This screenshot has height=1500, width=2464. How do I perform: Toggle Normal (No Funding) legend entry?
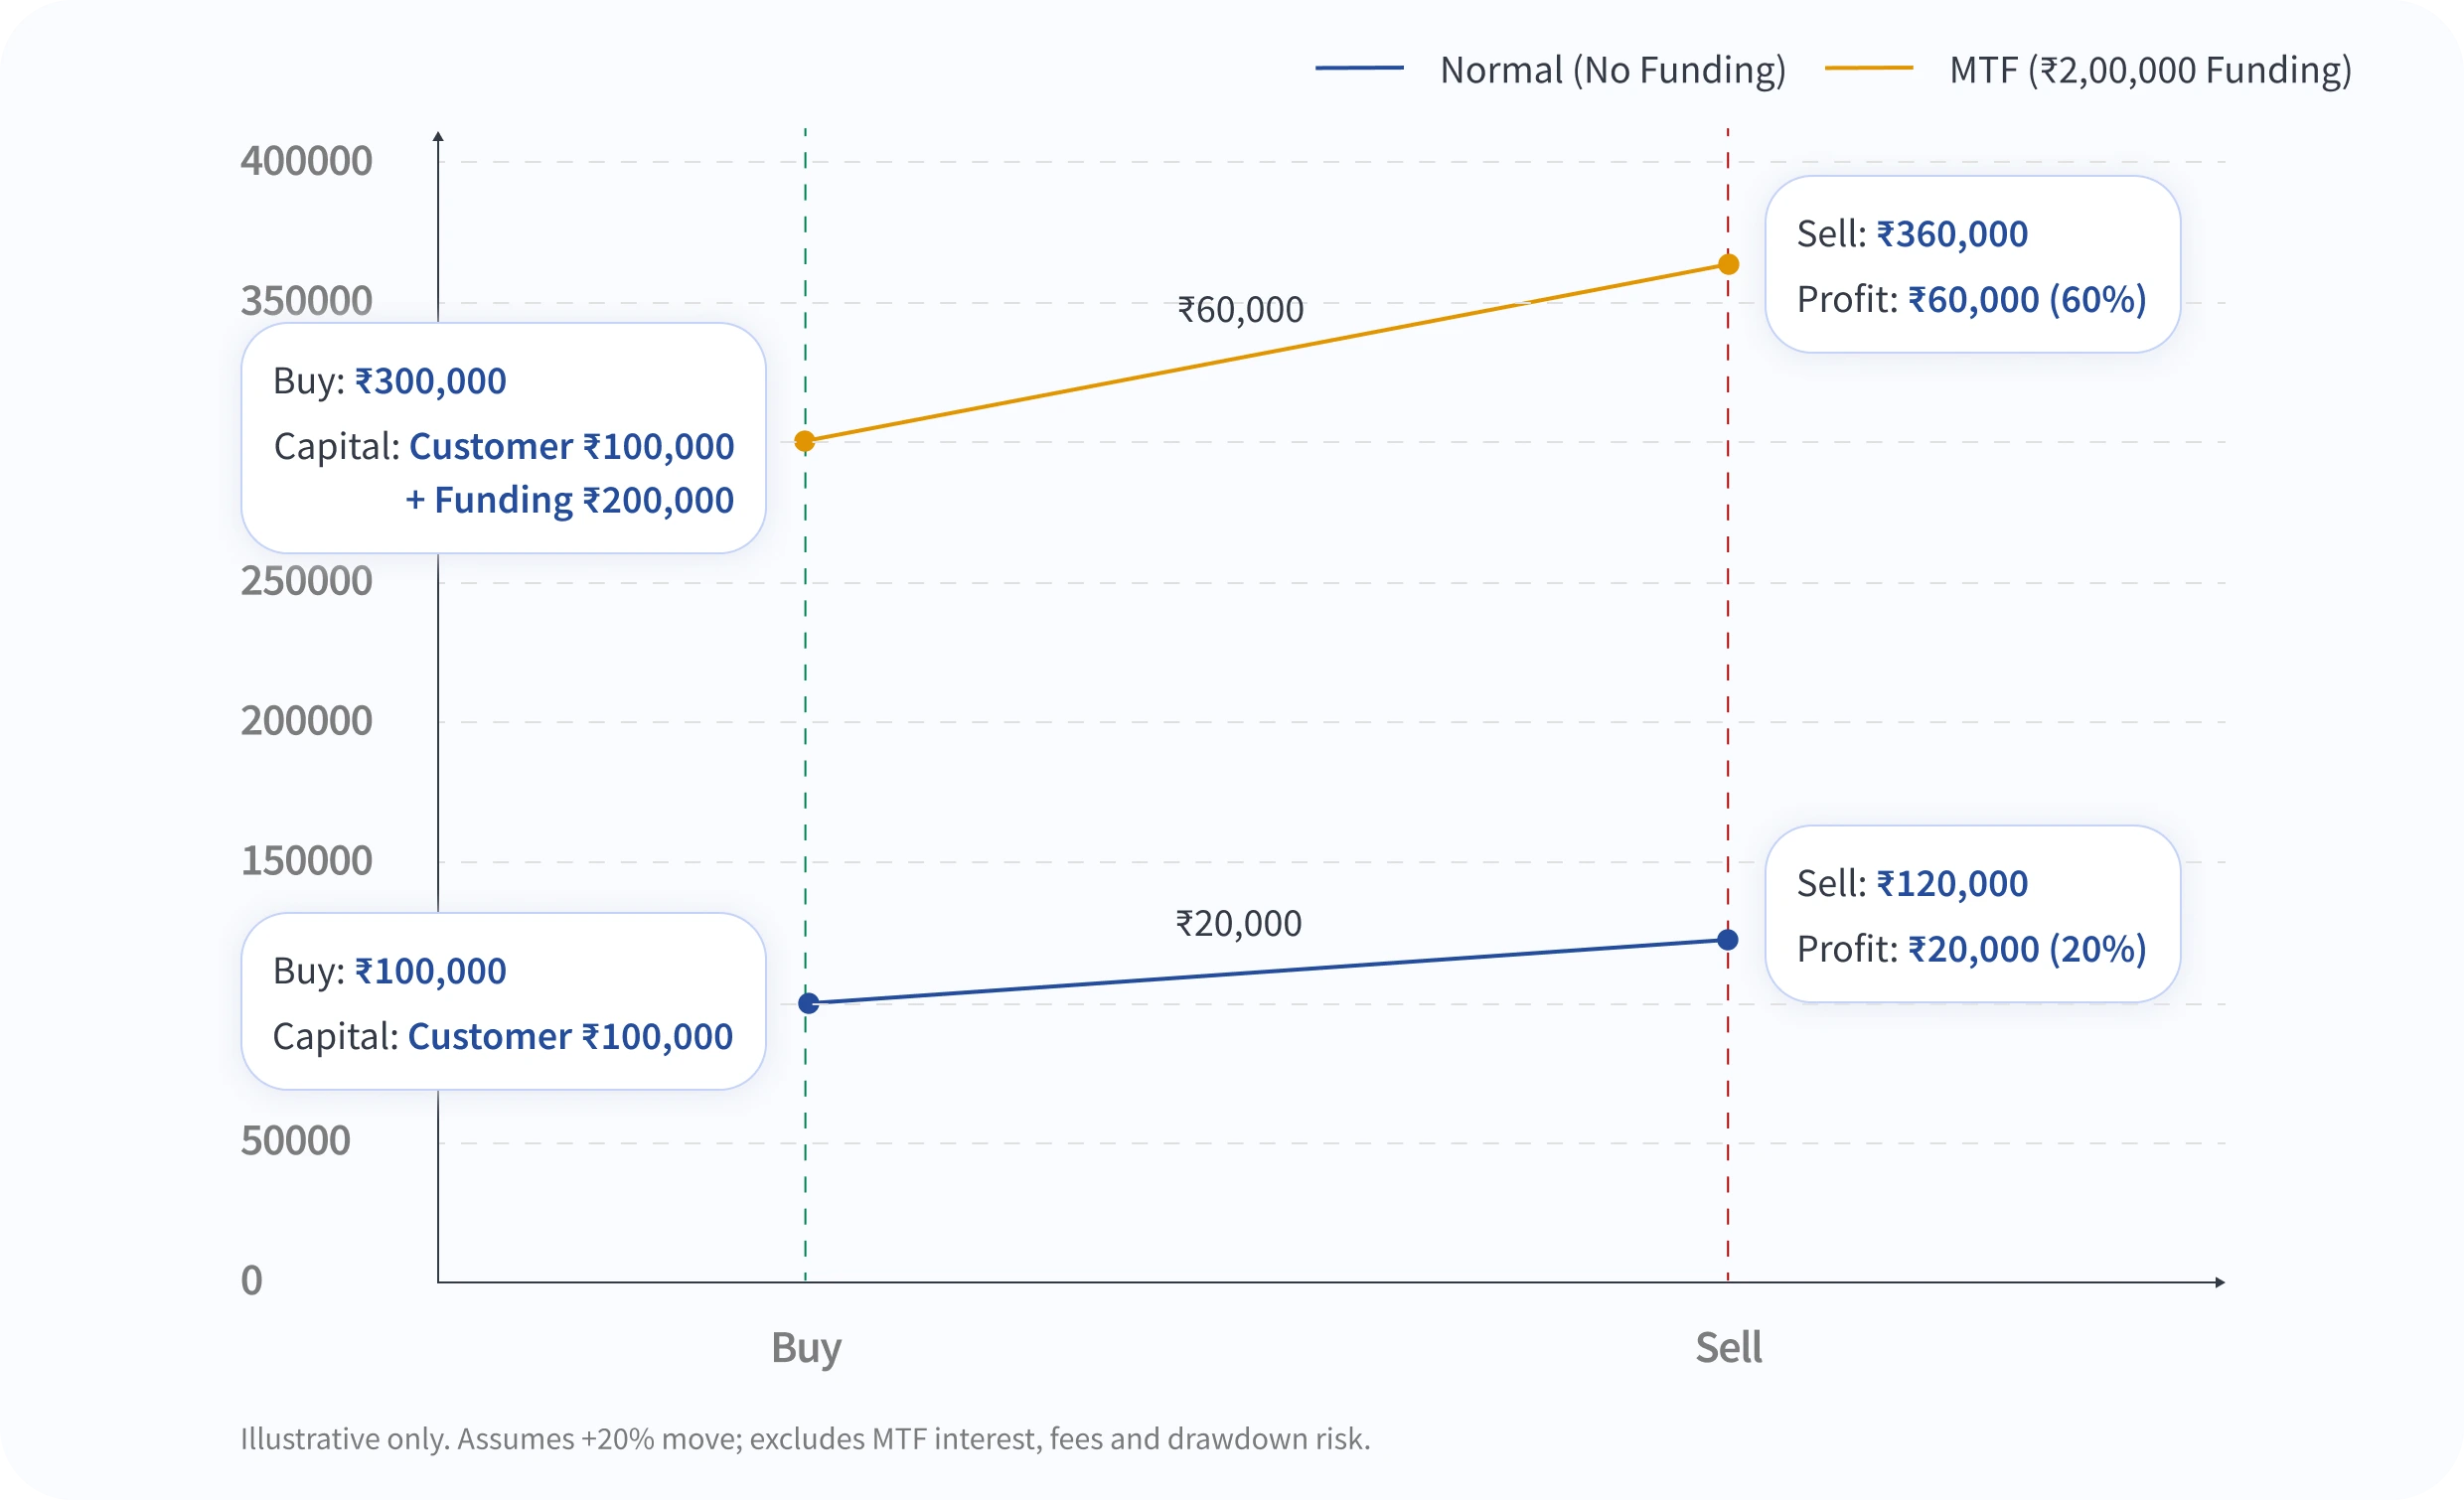pos(1612,70)
